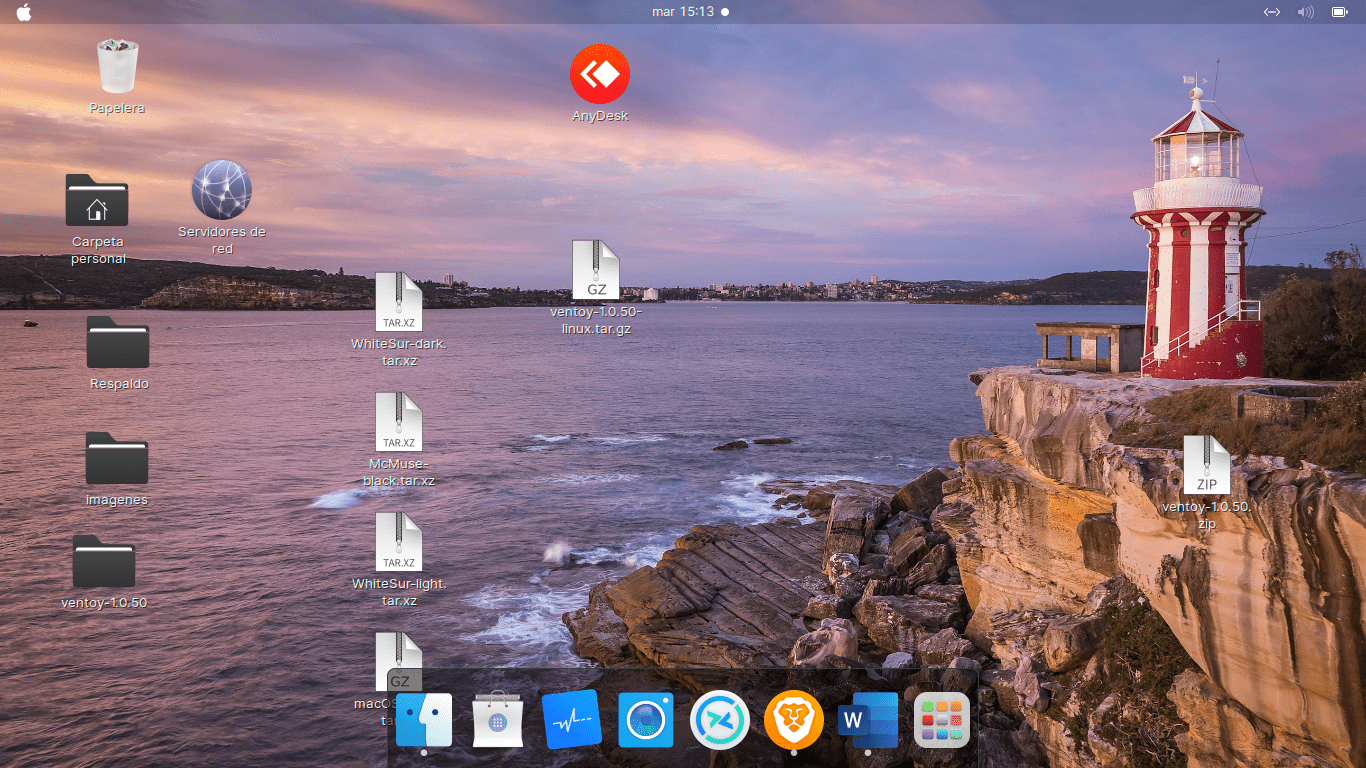Show the applications grid launcher
The width and height of the screenshot is (1366, 768).
942,719
